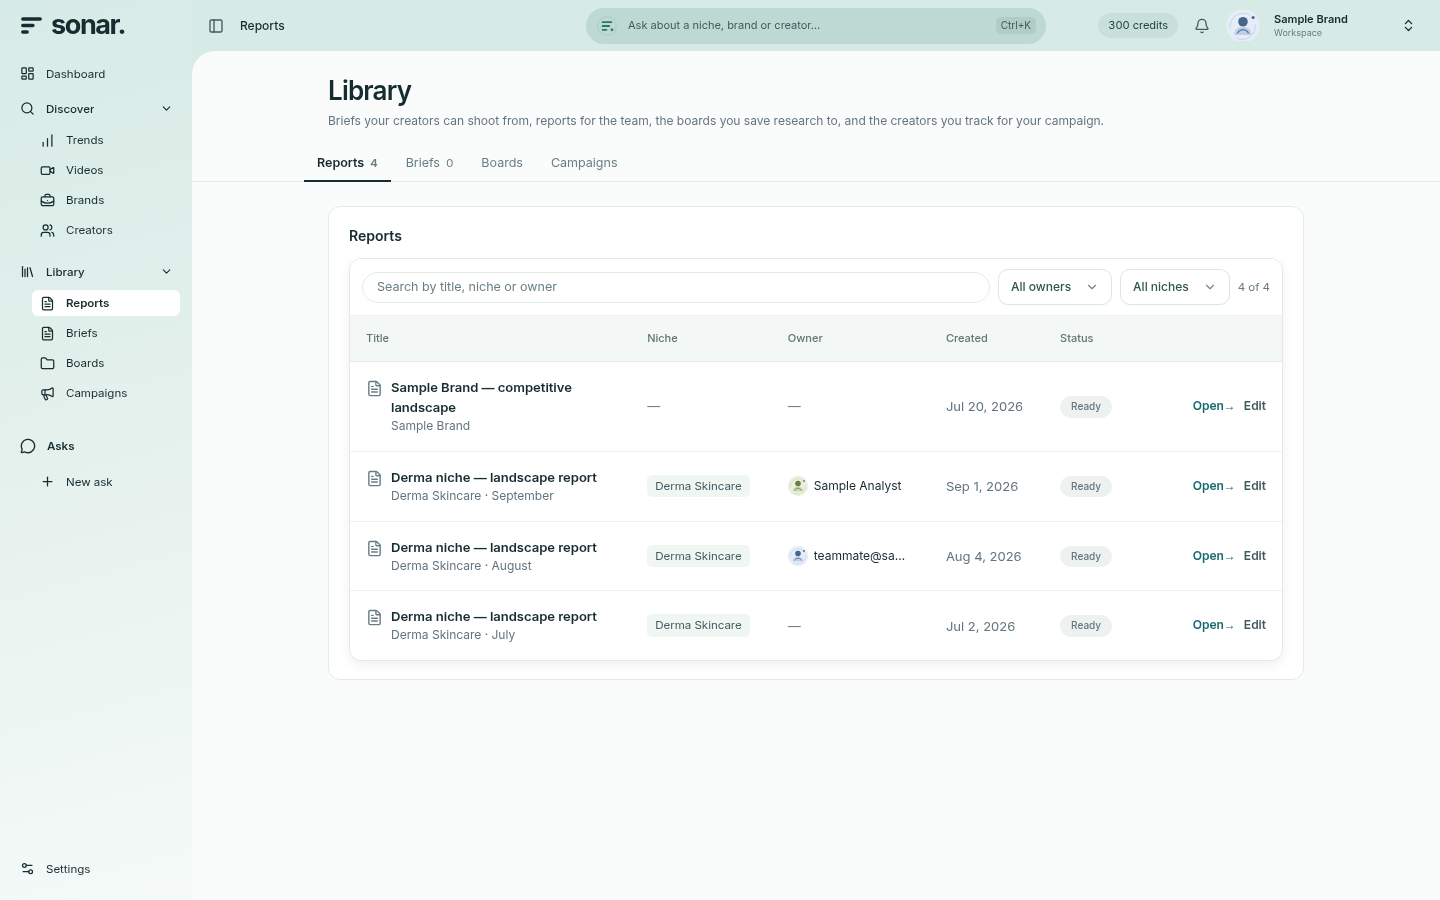The image size is (1440, 900).
Task: Click the Library books icon
Action: coord(28,272)
